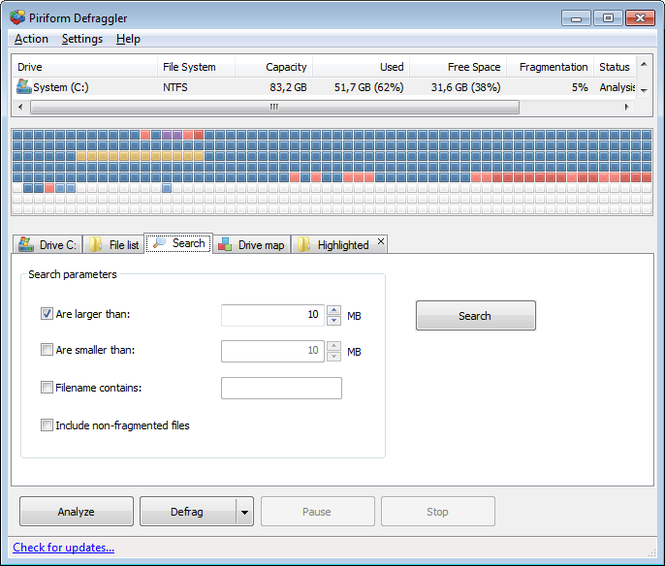The width and height of the screenshot is (665, 566).
Task: Open the Help menu
Action: [x=128, y=39]
